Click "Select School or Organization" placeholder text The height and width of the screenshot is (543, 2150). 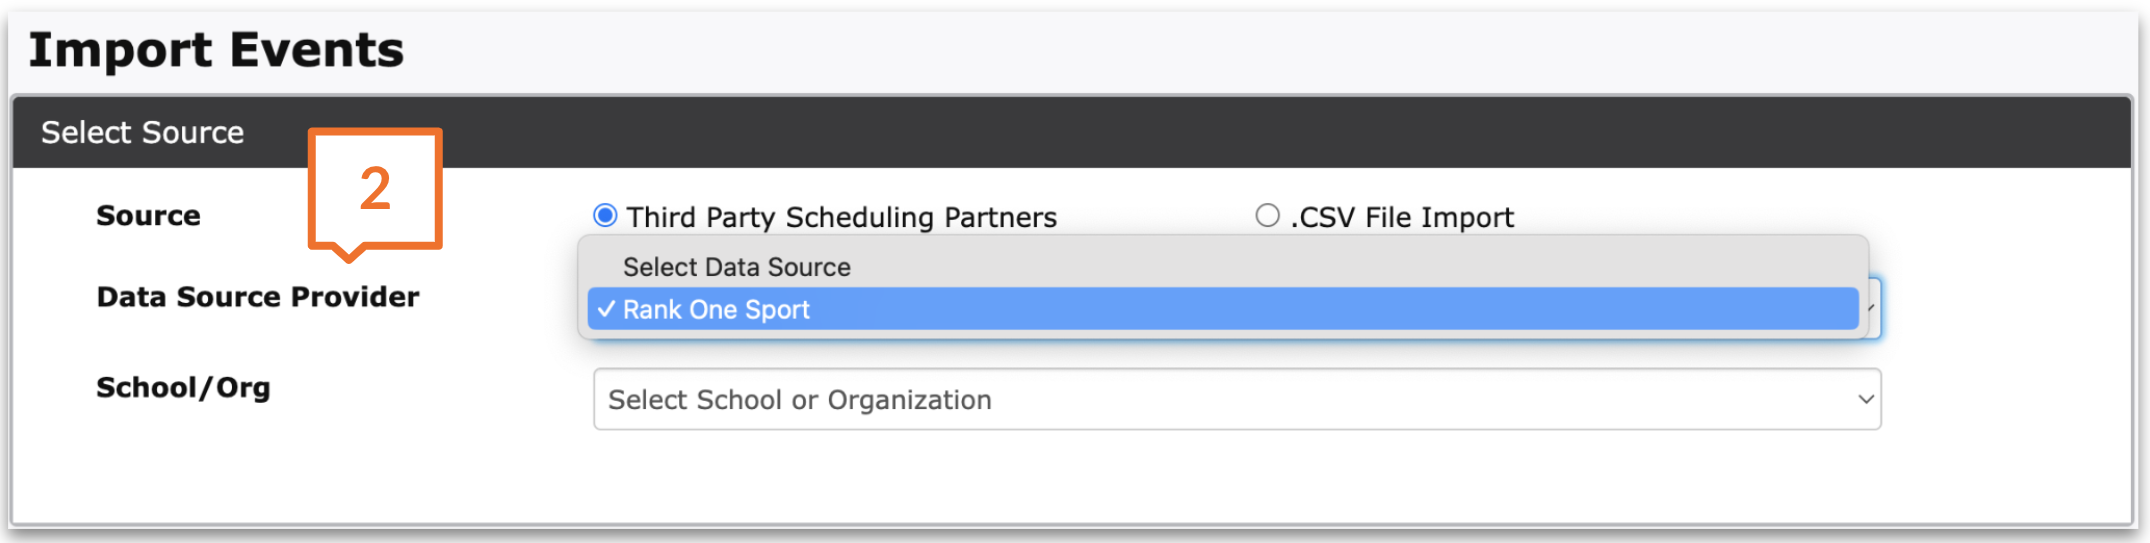tap(800, 400)
